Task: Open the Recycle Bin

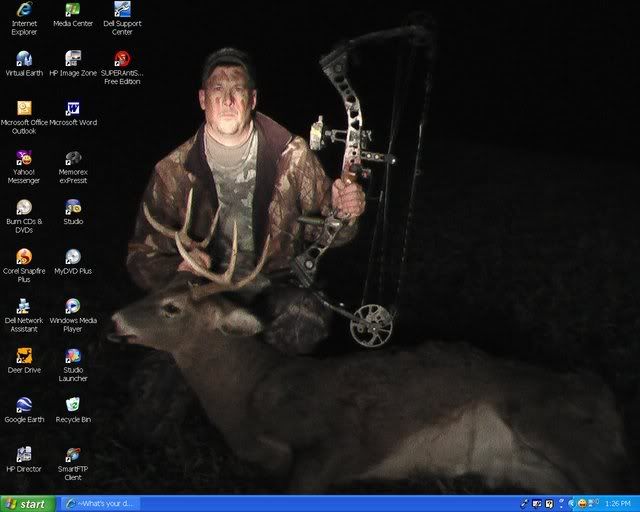Action: tap(73, 410)
